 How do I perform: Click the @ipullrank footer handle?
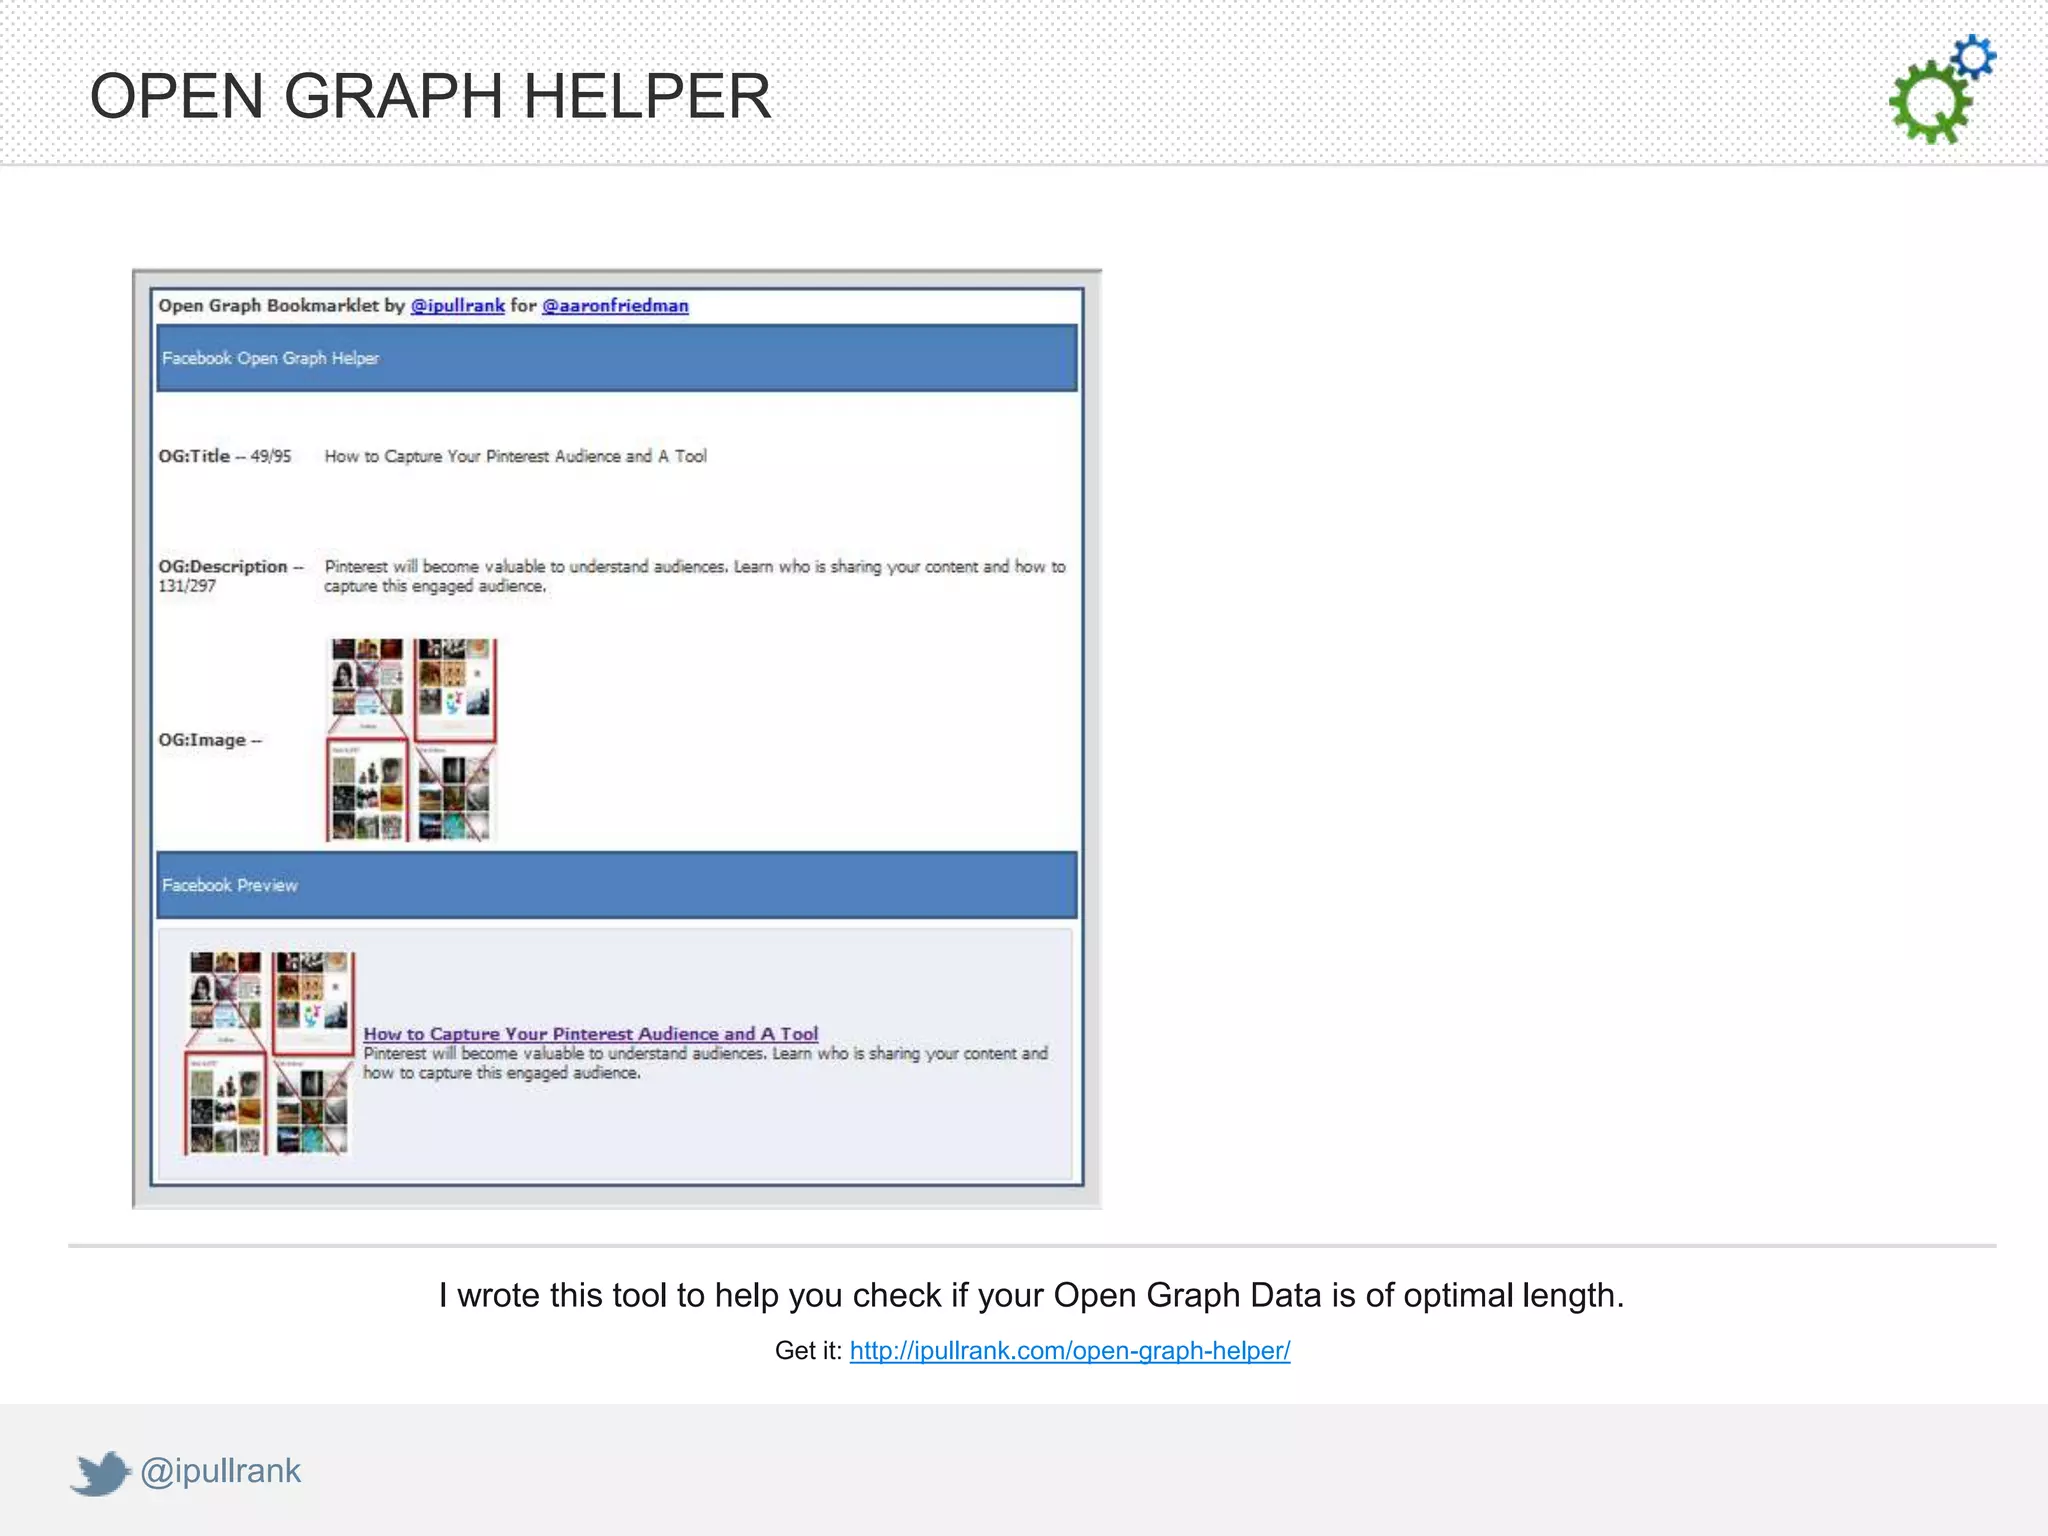(220, 1471)
